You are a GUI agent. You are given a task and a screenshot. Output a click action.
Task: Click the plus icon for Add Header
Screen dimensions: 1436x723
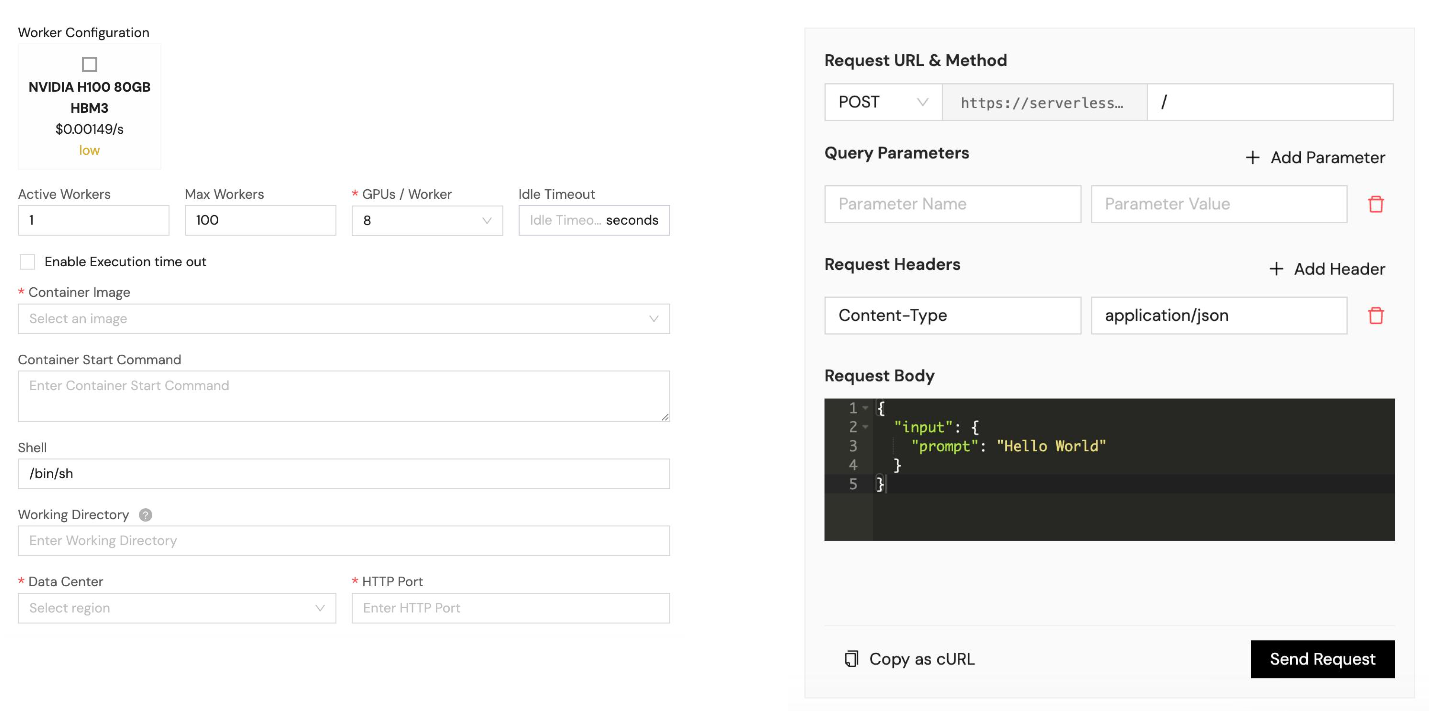(x=1276, y=269)
